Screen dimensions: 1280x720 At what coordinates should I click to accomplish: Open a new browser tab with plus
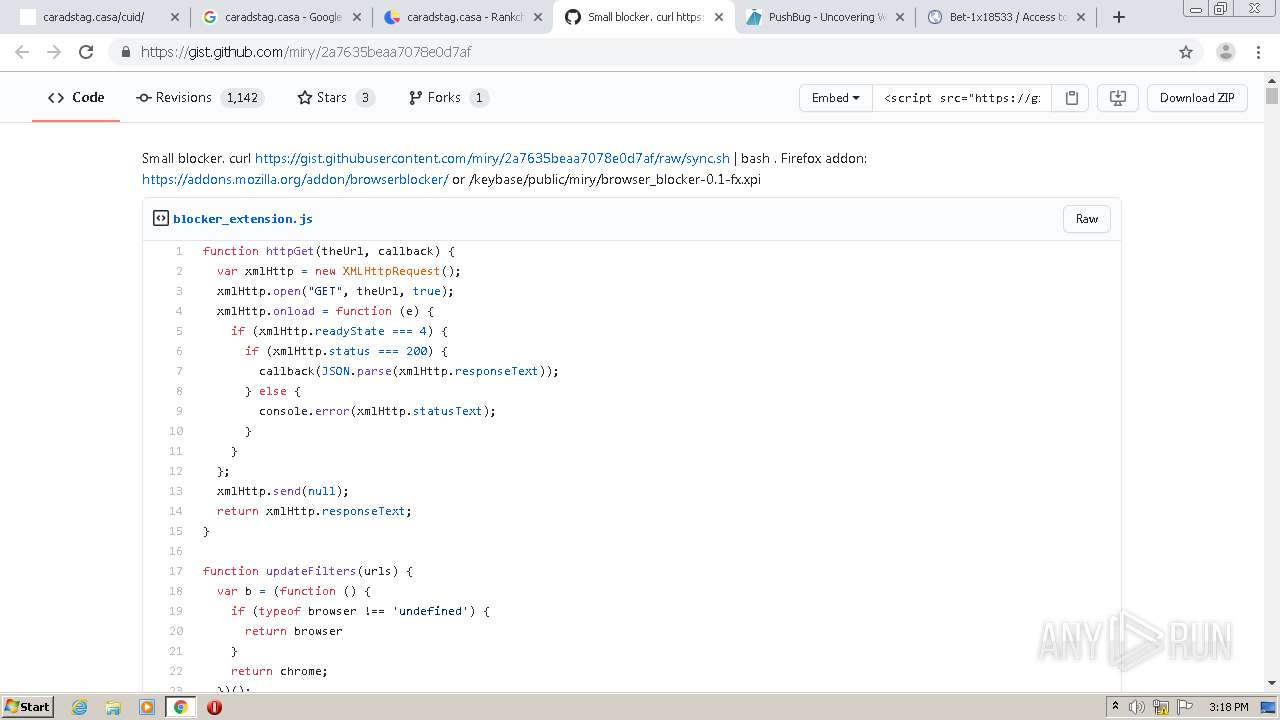point(1119,17)
